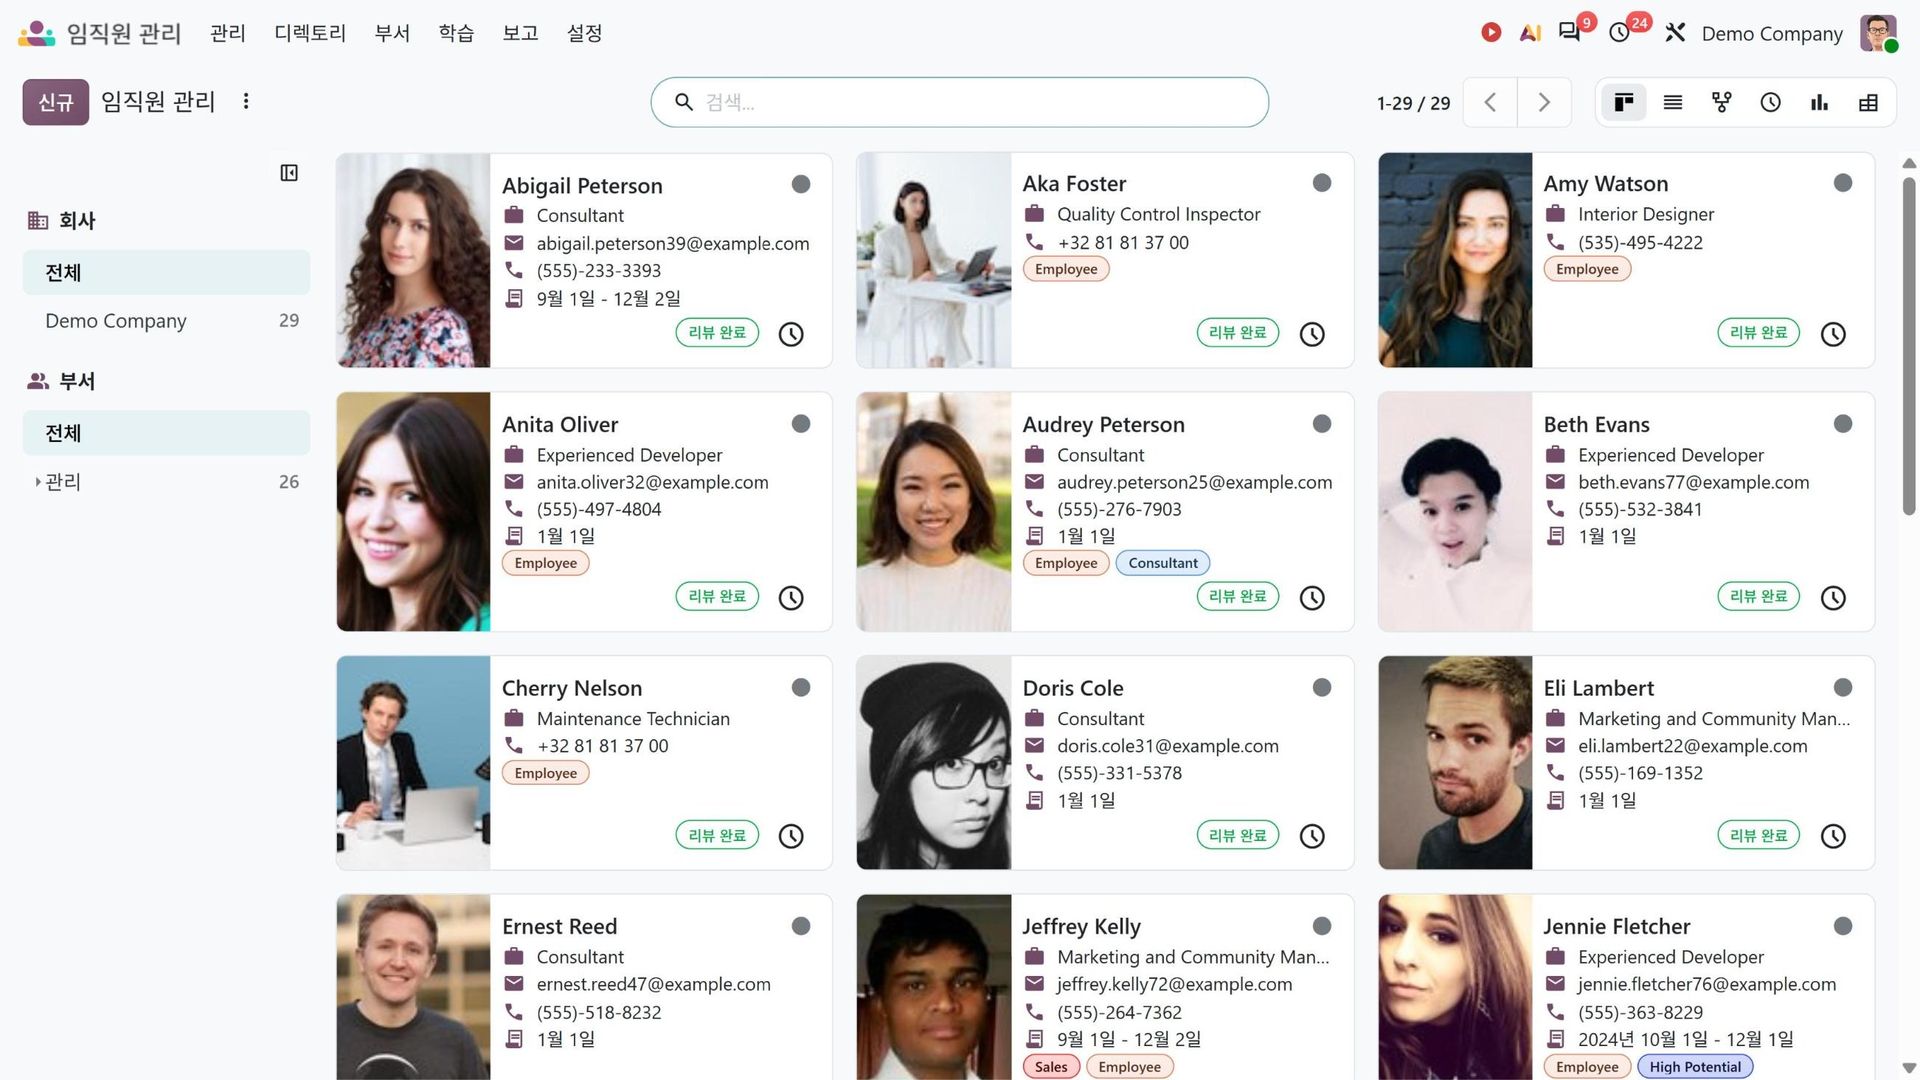
Task: Focus the 검색 search field
Action: tap(960, 102)
